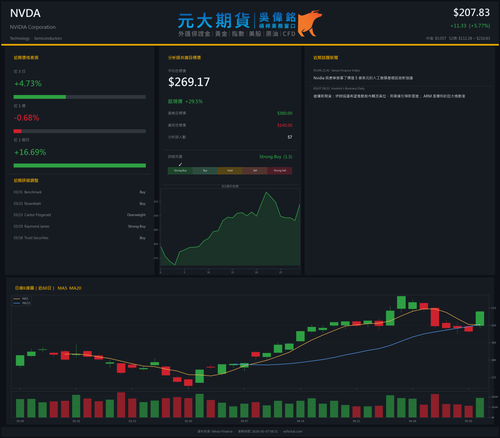Click the Cantor Fitzgerald rating row
Screen dimensions: 500x438
(x=80, y=215)
